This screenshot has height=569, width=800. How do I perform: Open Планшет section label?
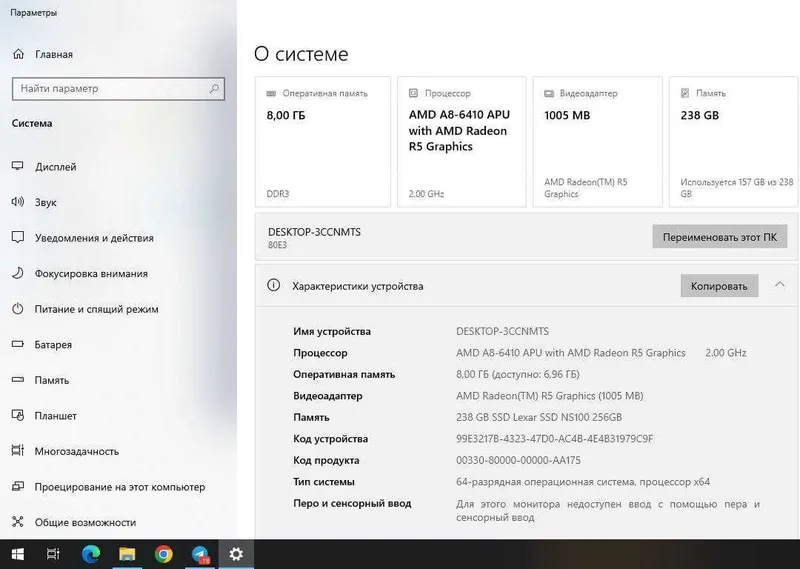pos(56,416)
